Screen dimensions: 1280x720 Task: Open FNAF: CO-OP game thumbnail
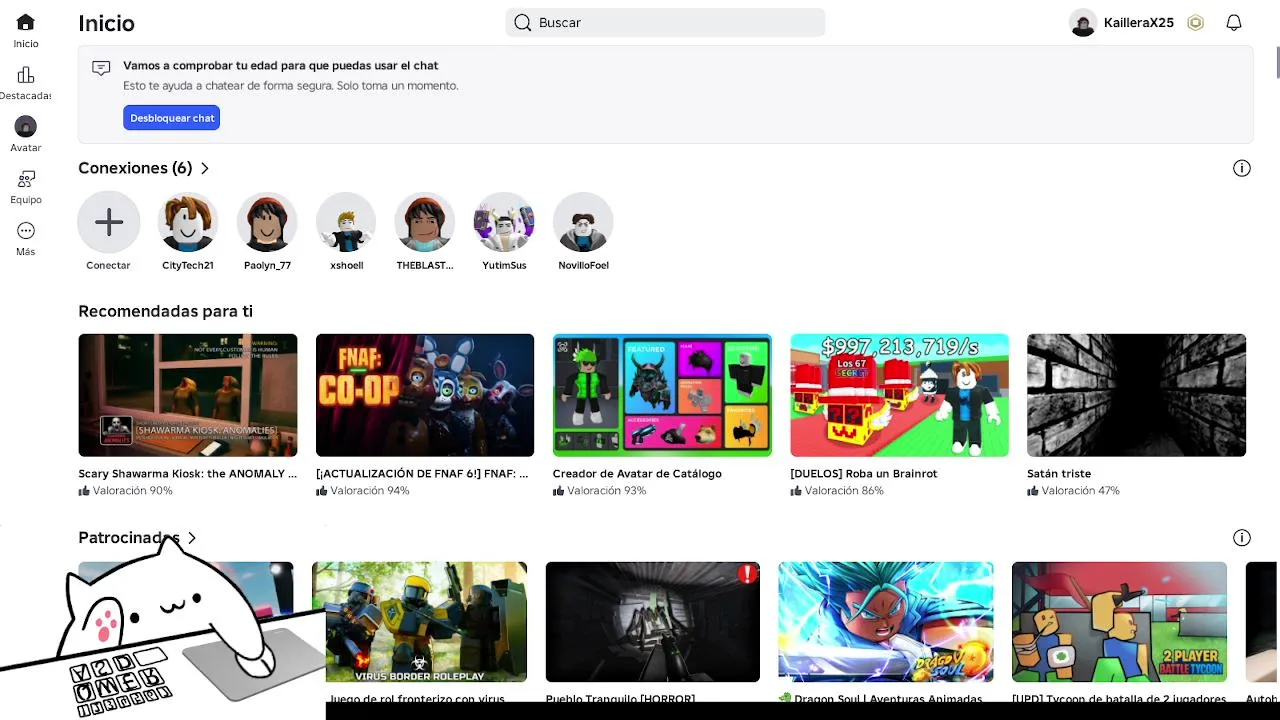click(425, 395)
